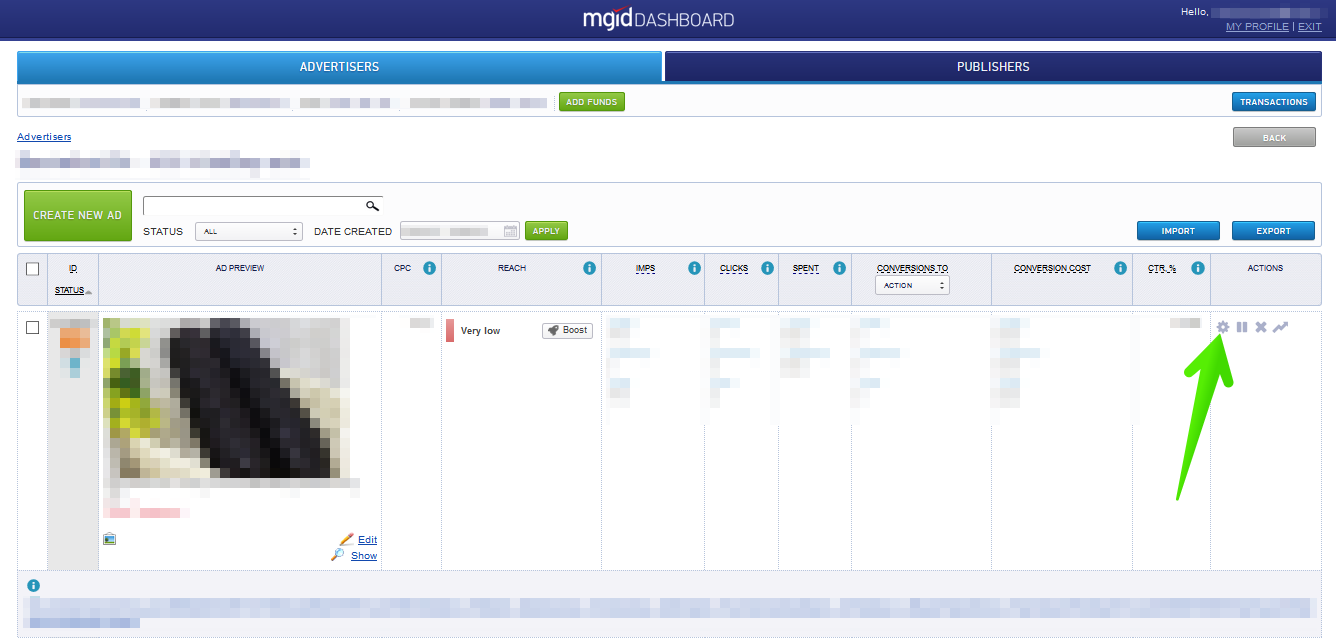Click the BACK button
The image size is (1336, 638).
(1274, 138)
